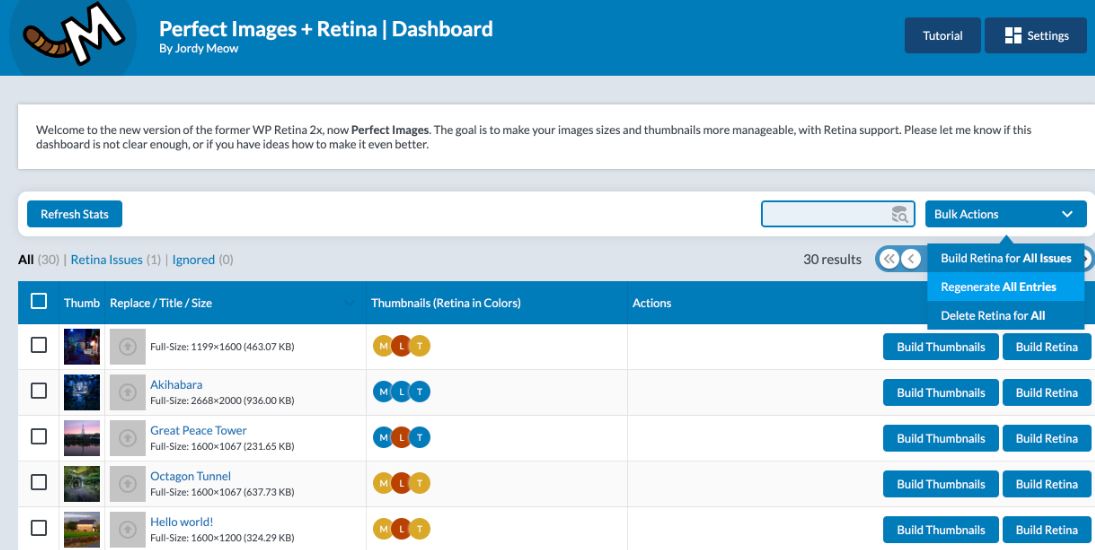Build Retina for Octagon Tunnel
This screenshot has width=1095, height=550.
1047,484
